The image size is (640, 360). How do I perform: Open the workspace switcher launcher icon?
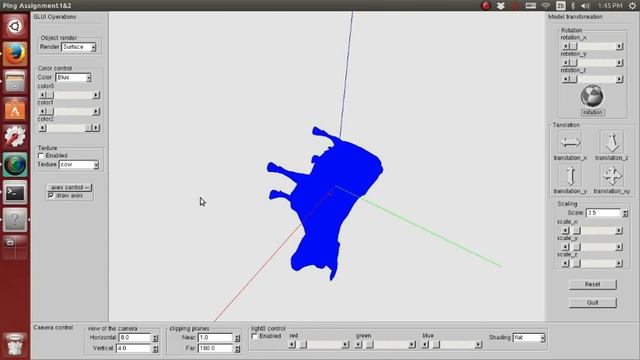(15, 248)
